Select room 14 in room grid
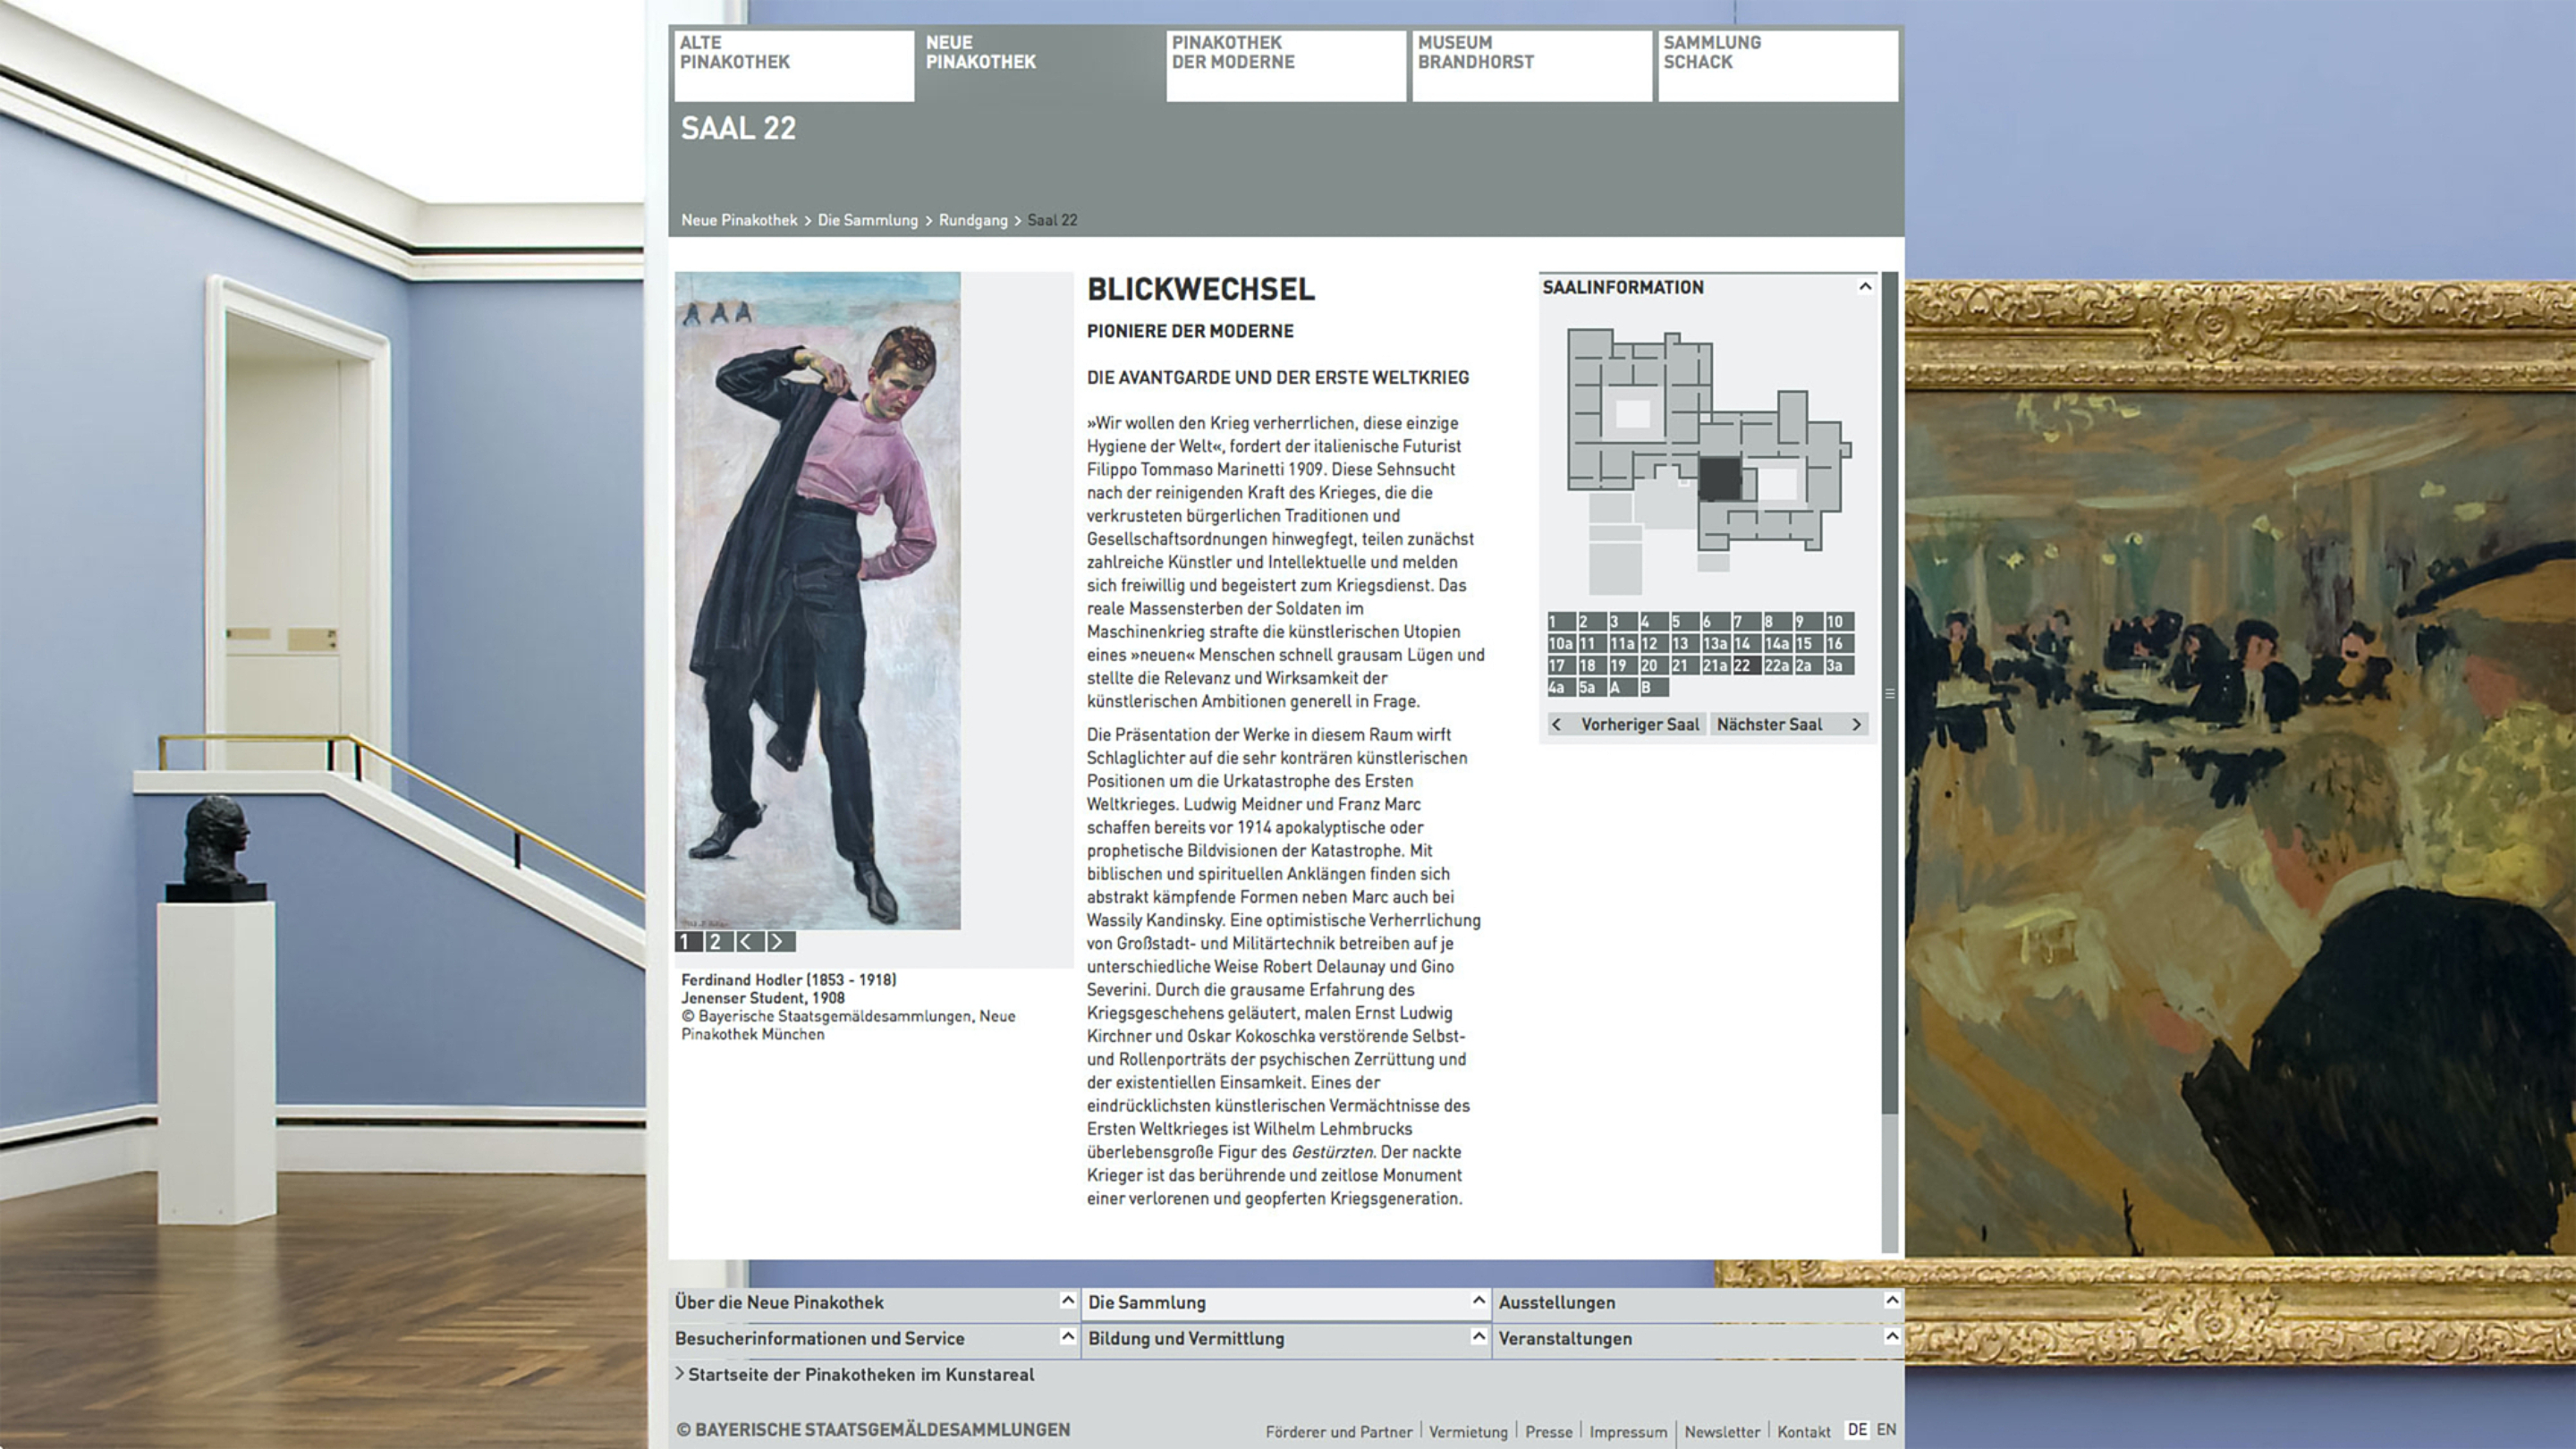2576x1449 pixels. 1748,644
